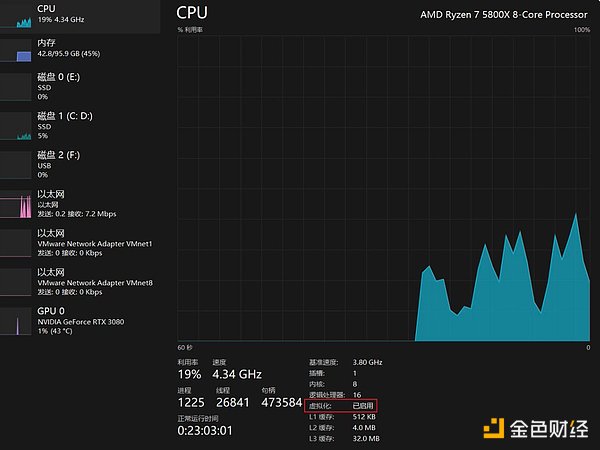
Task: Click the CPU mini graph thumbnail in sidebar
Action: pos(16,13)
